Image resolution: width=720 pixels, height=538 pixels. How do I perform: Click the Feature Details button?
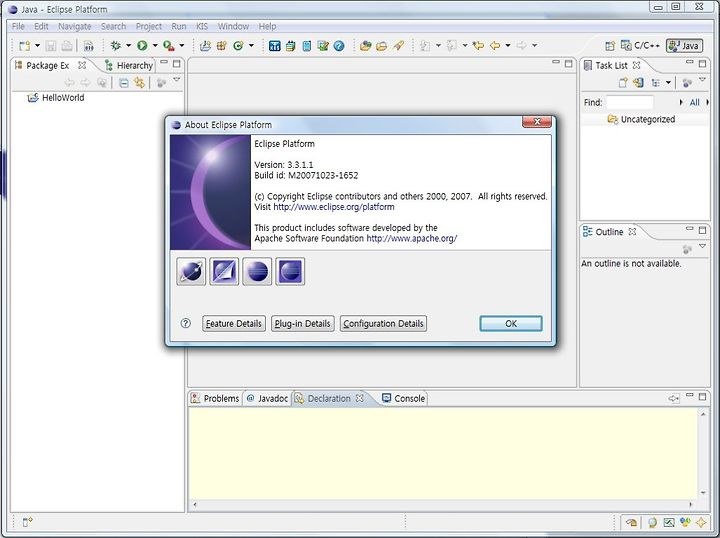(x=234, y=324)
